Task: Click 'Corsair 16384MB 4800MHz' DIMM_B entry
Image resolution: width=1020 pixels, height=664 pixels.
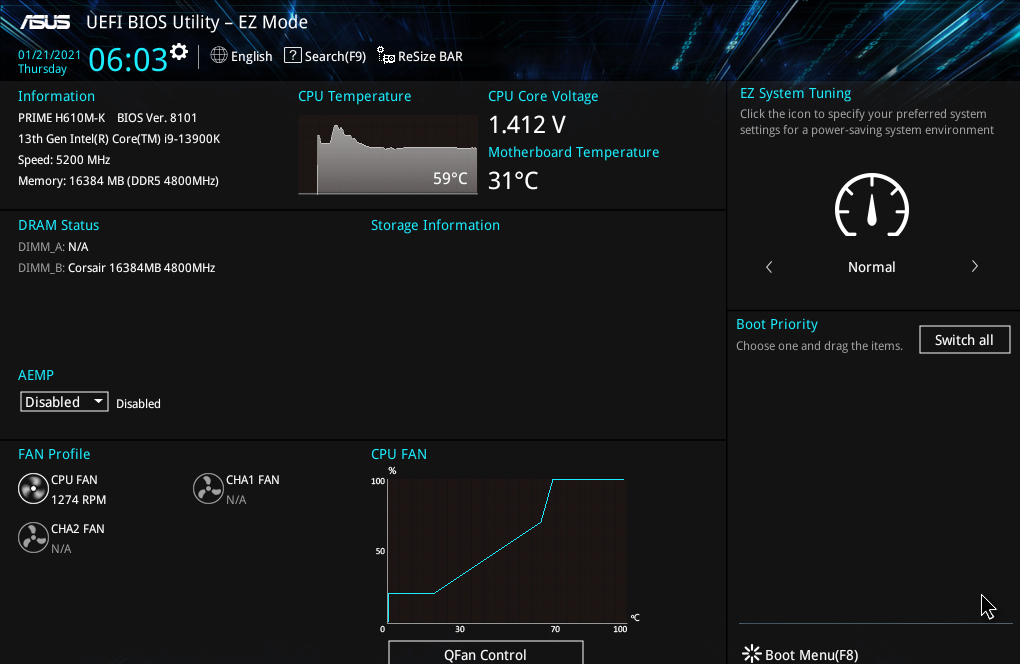Action: (141, 267)
